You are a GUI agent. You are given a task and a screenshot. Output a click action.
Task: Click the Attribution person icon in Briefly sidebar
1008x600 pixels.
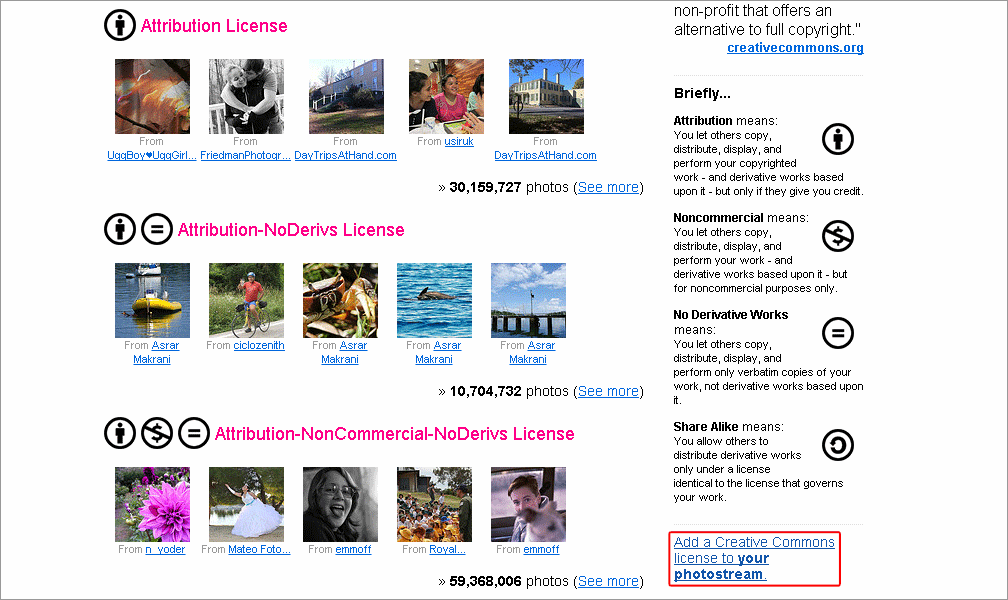(x=838, y=139)
